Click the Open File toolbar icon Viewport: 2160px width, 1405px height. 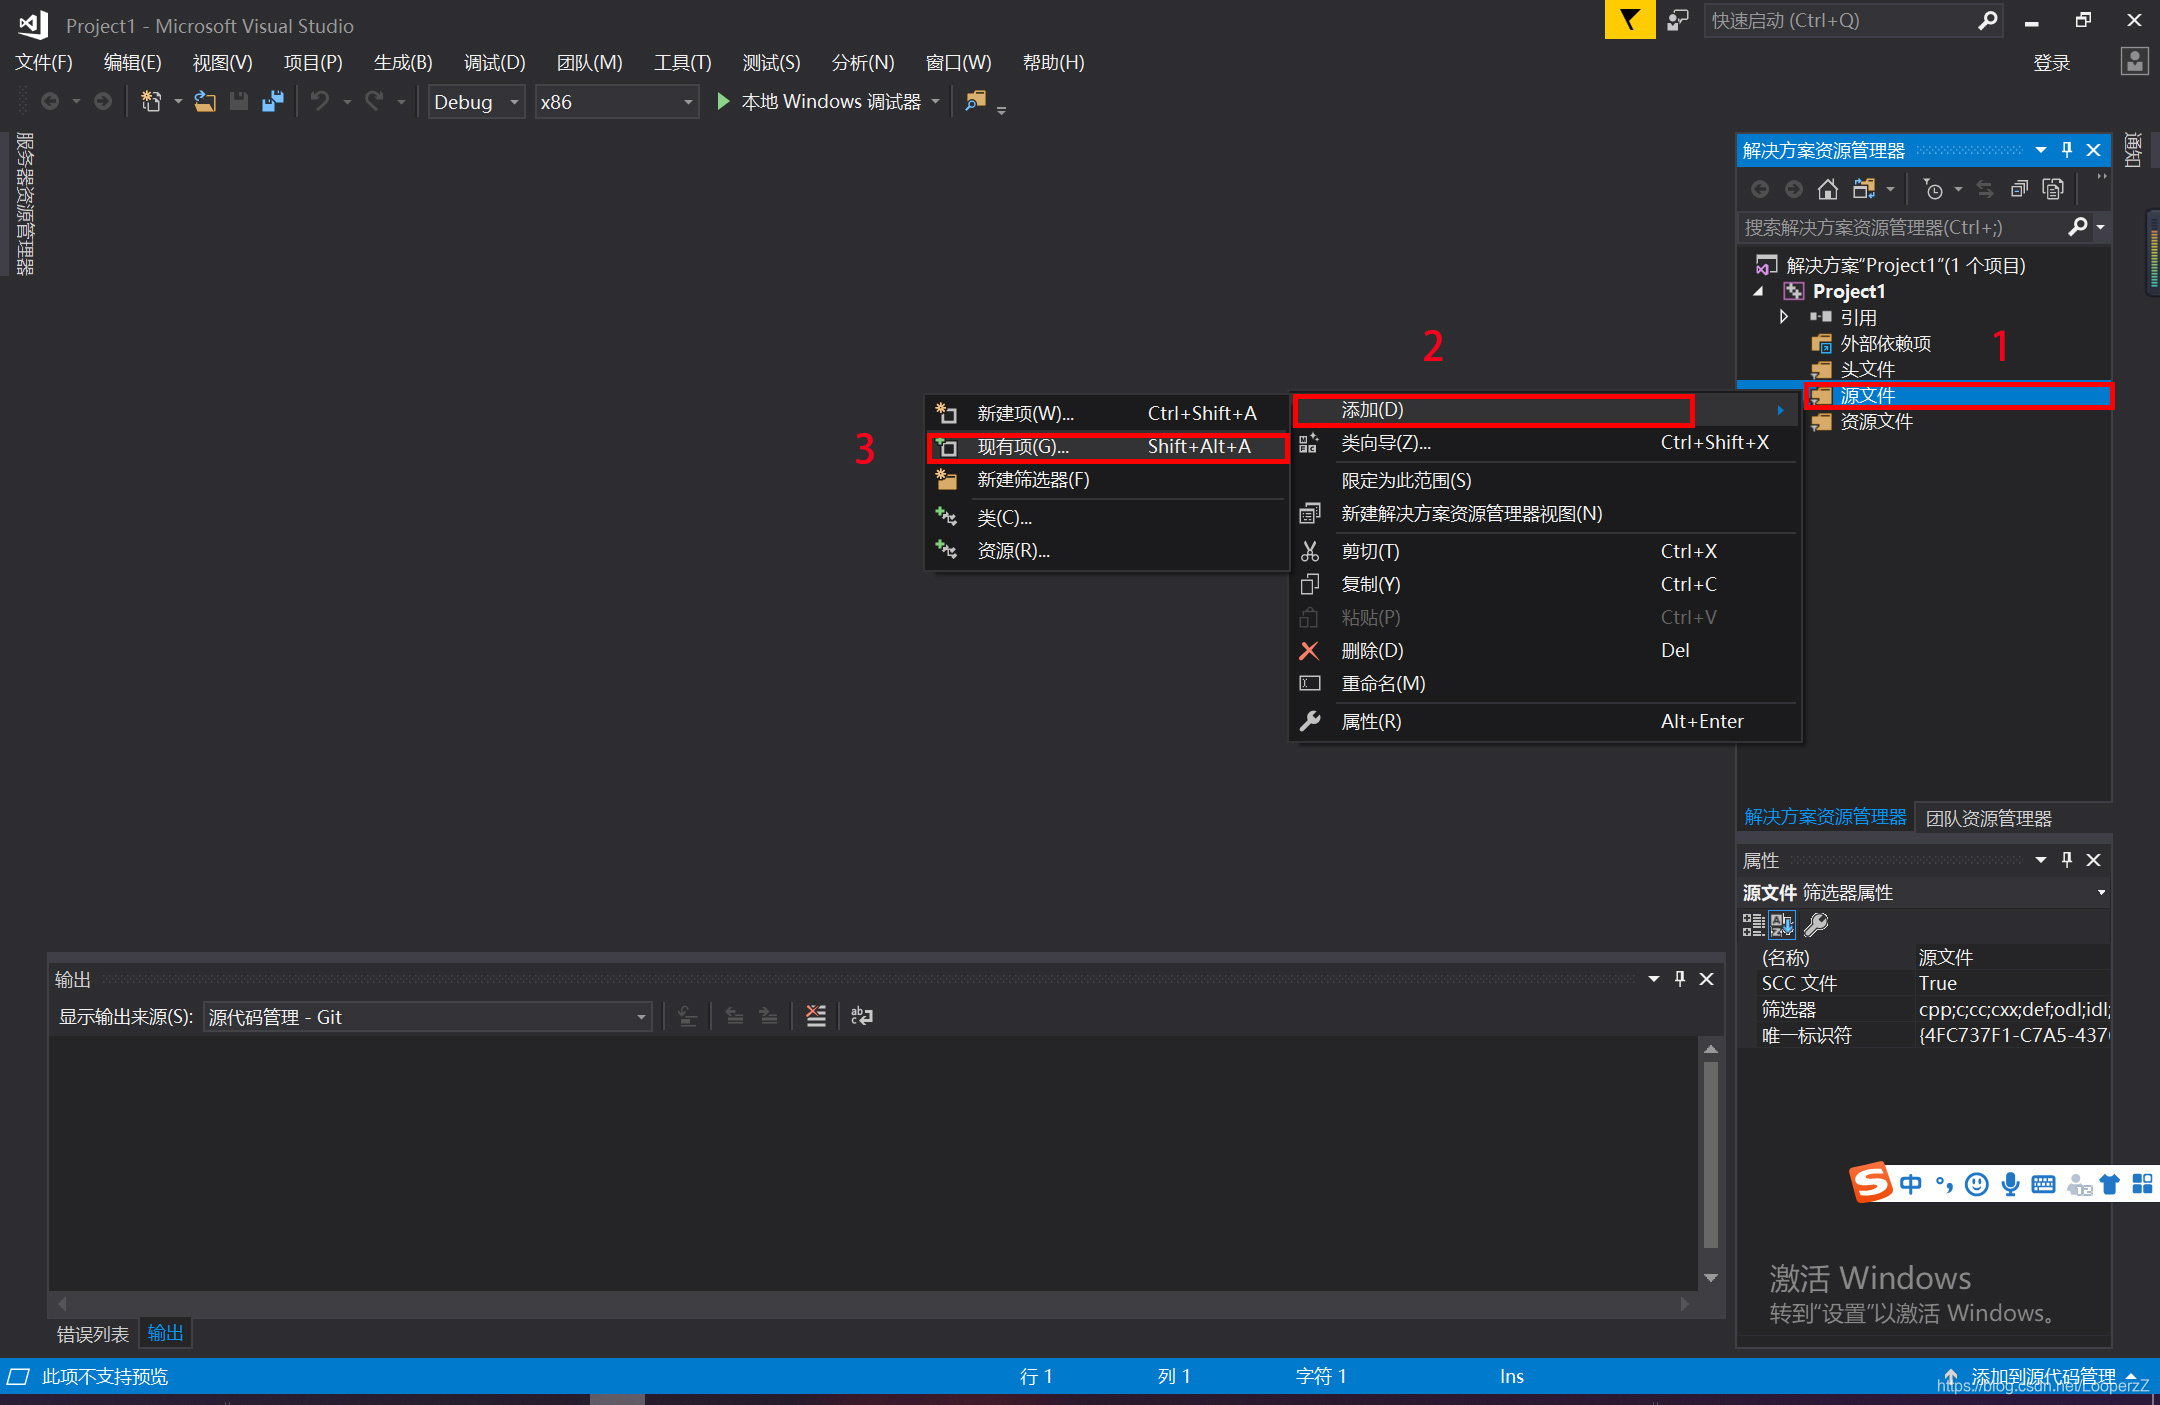tap(205, 101)
